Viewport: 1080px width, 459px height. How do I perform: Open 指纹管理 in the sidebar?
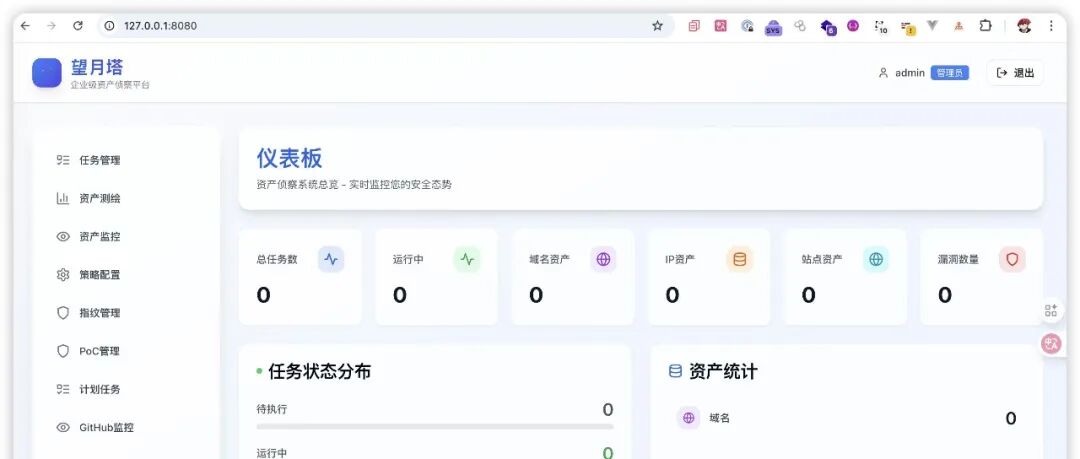click(x=126, y=313)
